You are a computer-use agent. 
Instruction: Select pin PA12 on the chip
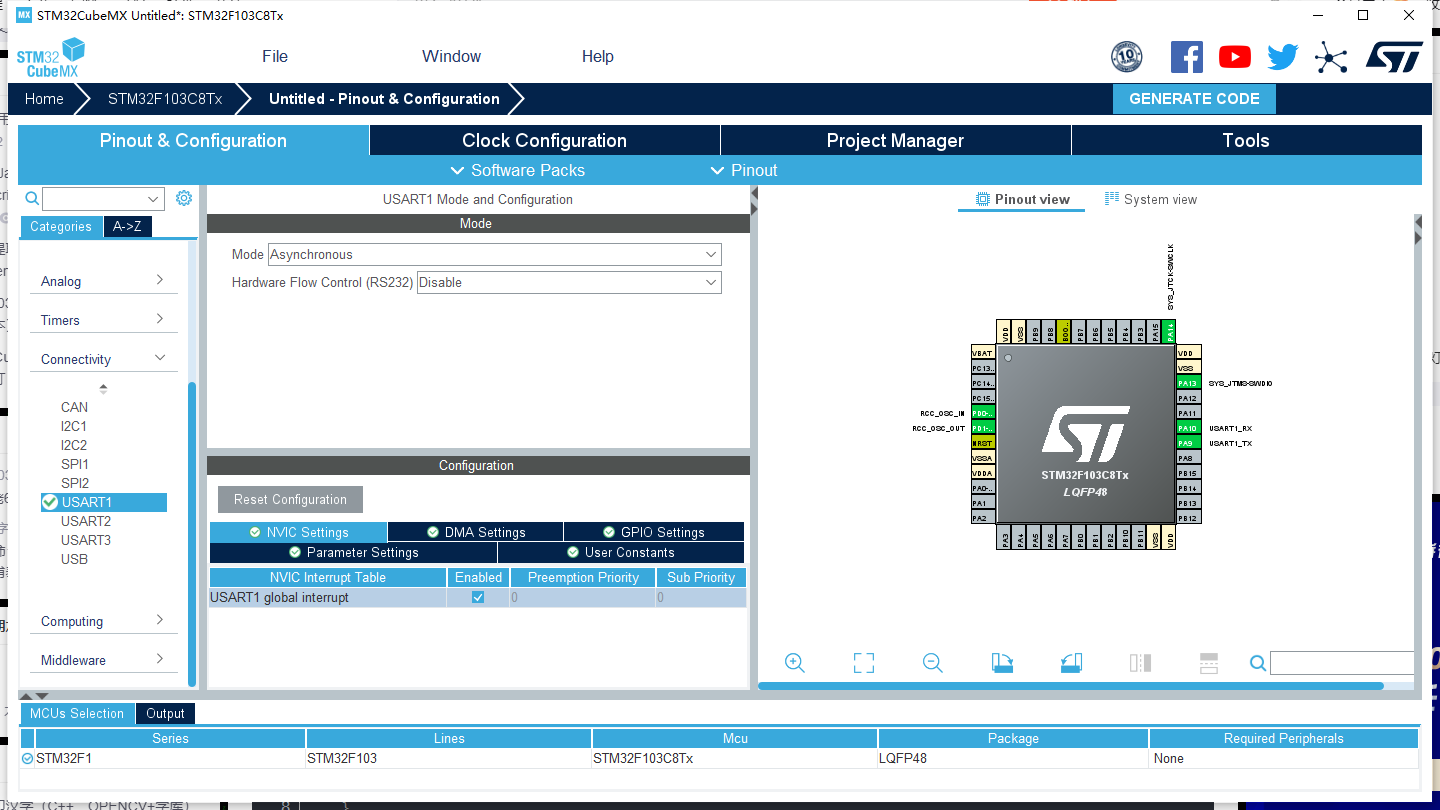tap(1187, 398)
